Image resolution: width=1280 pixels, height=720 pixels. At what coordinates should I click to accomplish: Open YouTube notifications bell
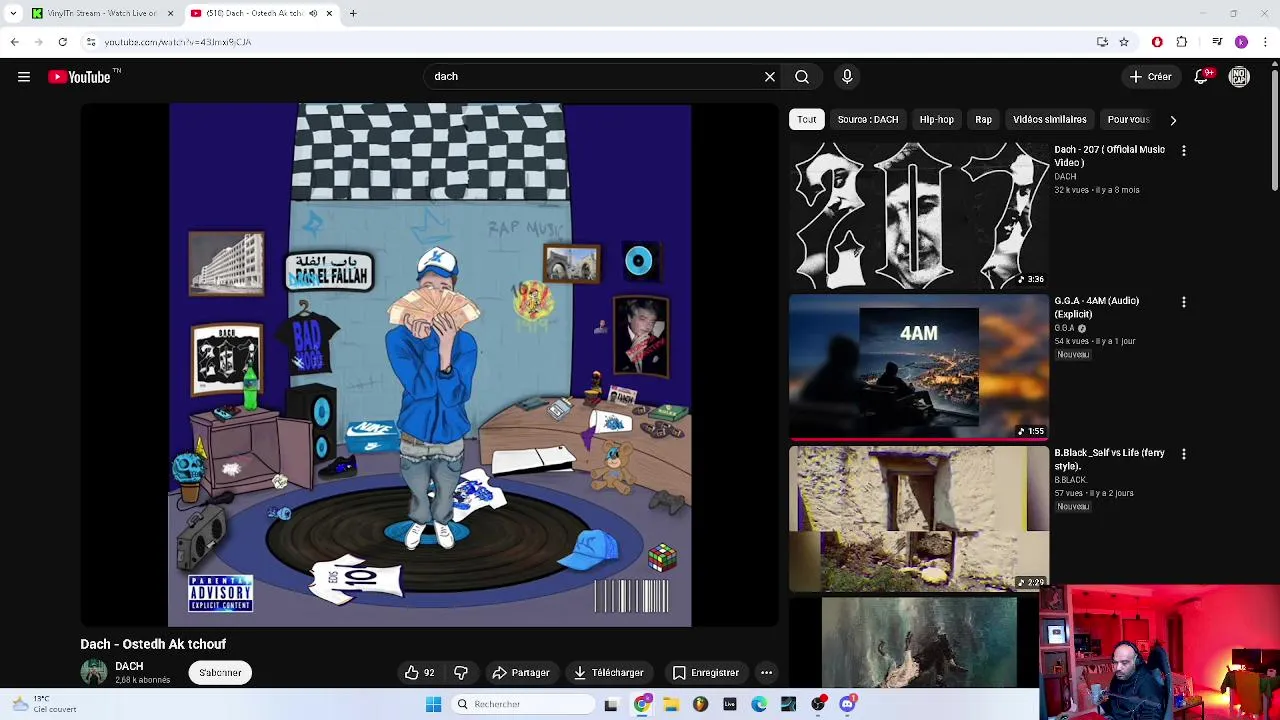[x=1202, y=77]
